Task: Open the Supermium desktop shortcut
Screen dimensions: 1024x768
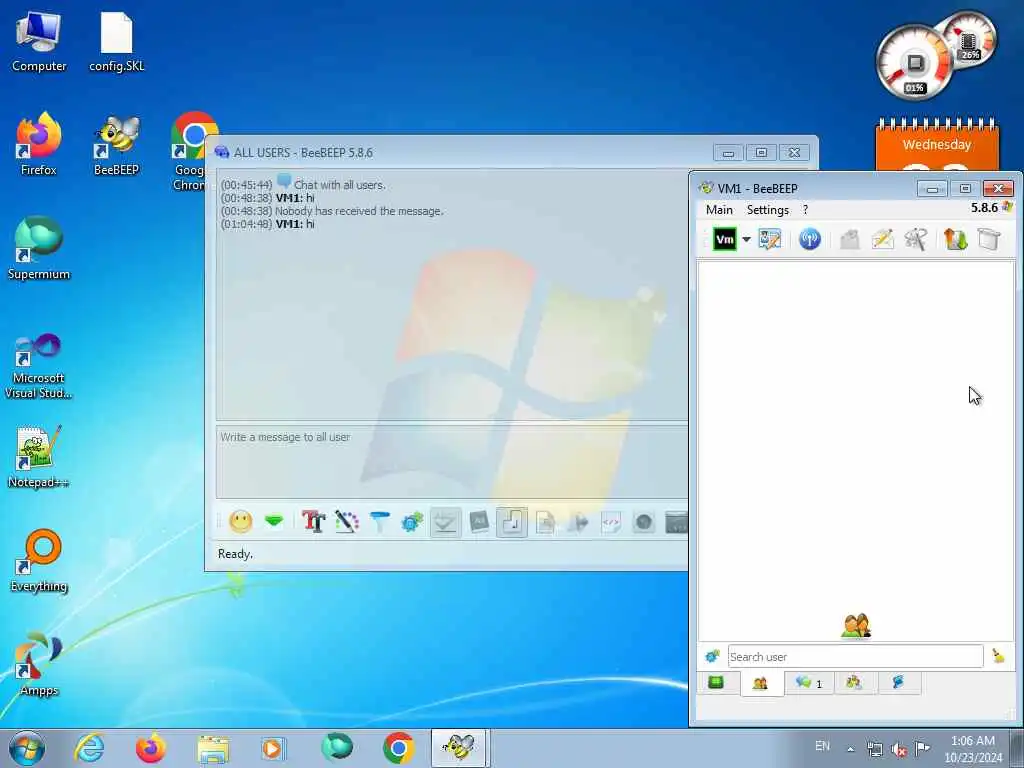Action: pos(39,249)
